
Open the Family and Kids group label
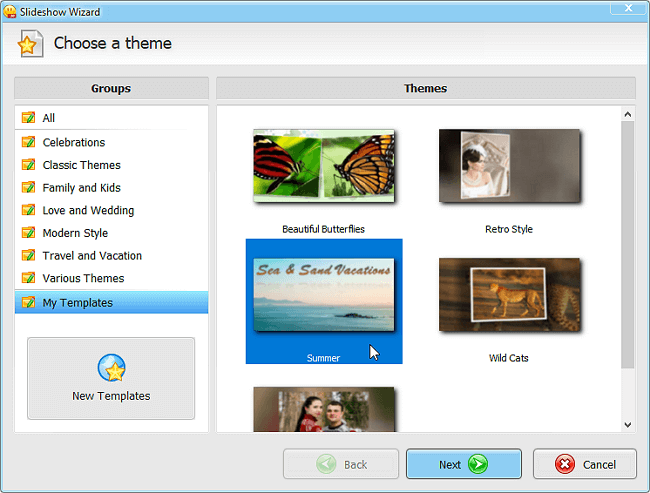pos(82,188)
